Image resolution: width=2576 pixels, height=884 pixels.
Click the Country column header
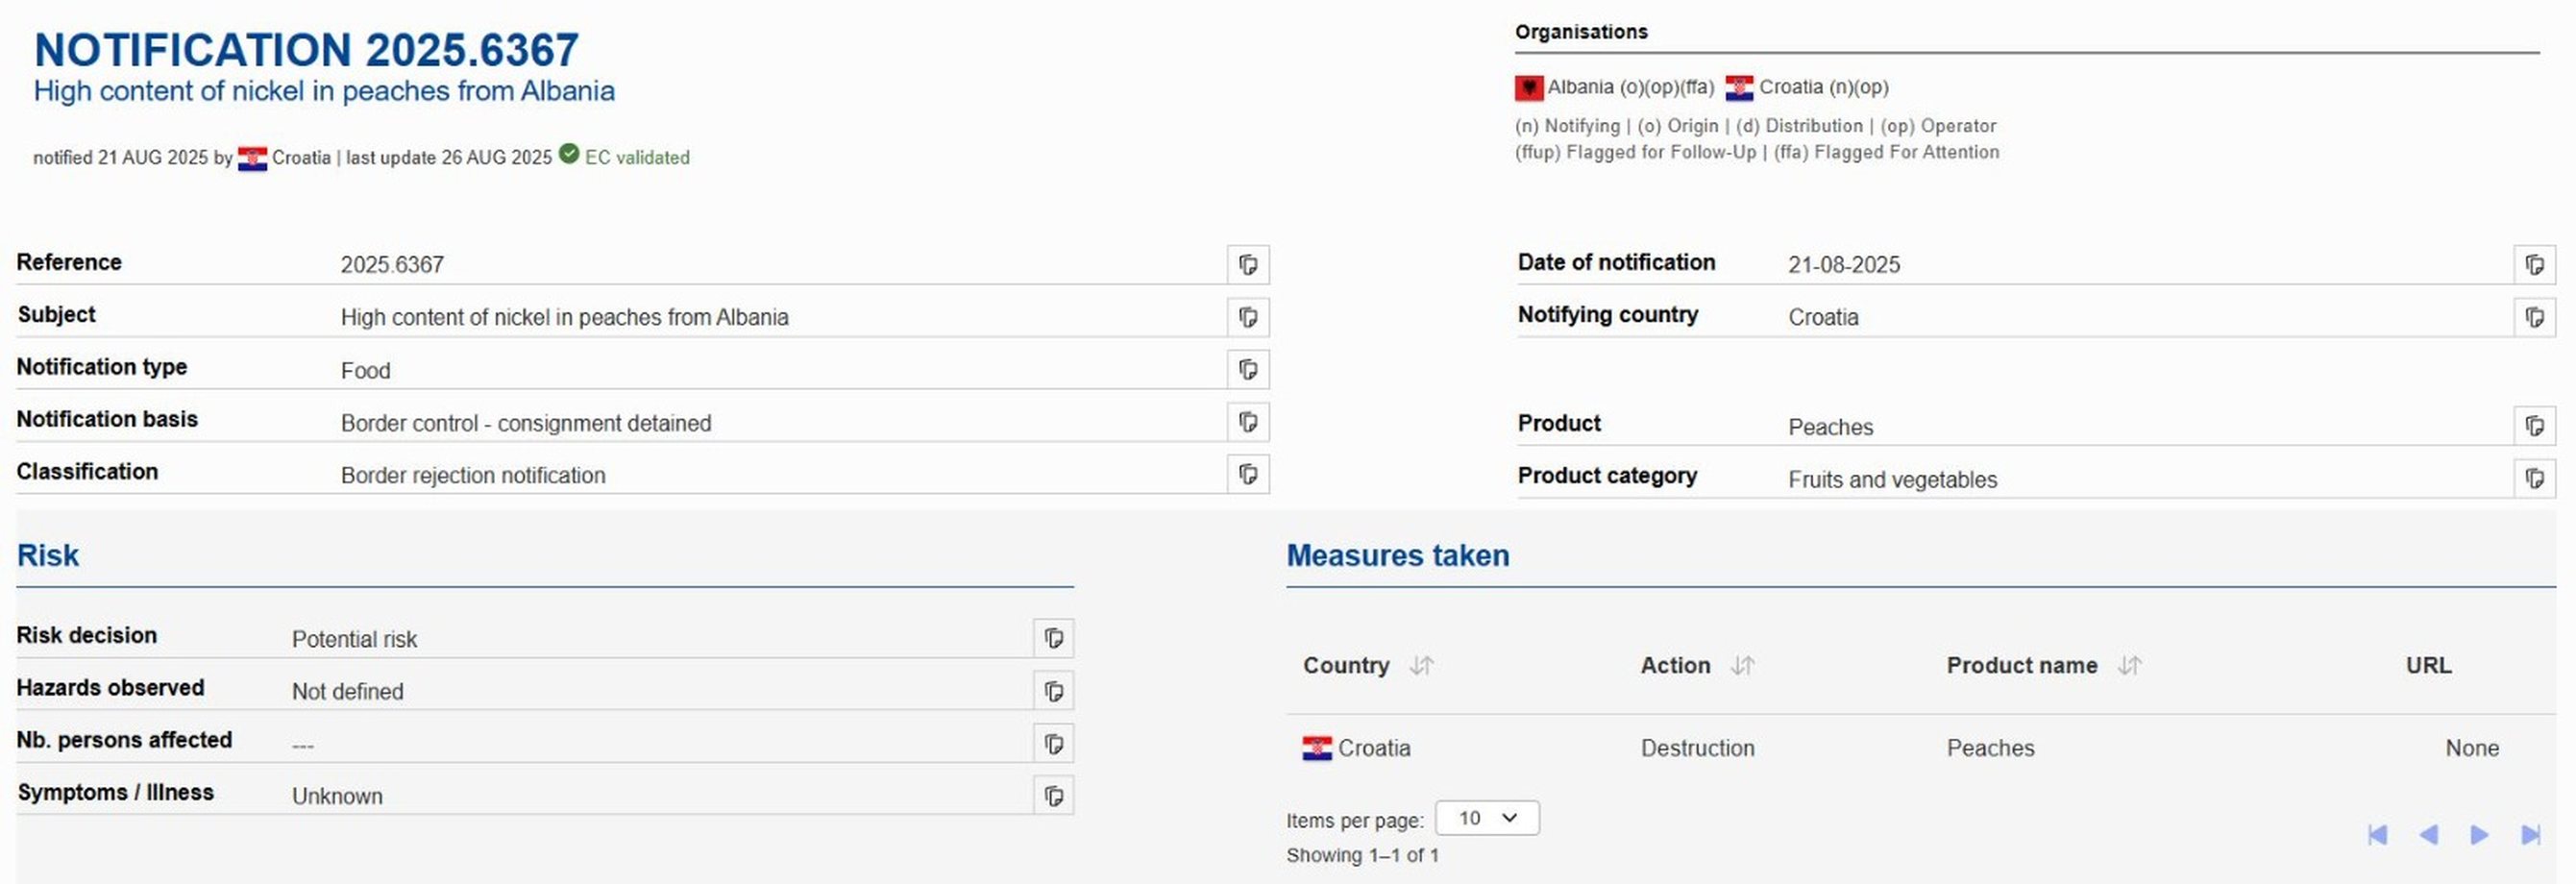click(x=1346, y=665)
